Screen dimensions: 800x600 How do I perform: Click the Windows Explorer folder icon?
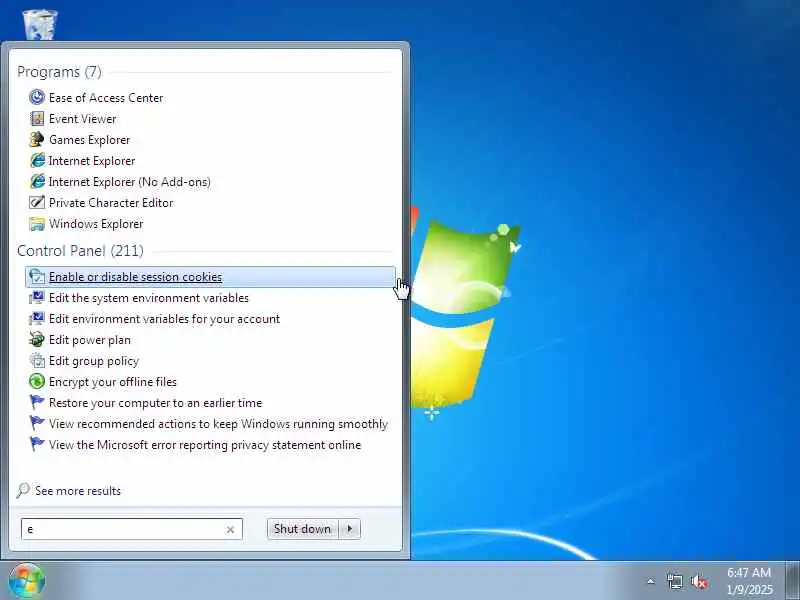37,223
